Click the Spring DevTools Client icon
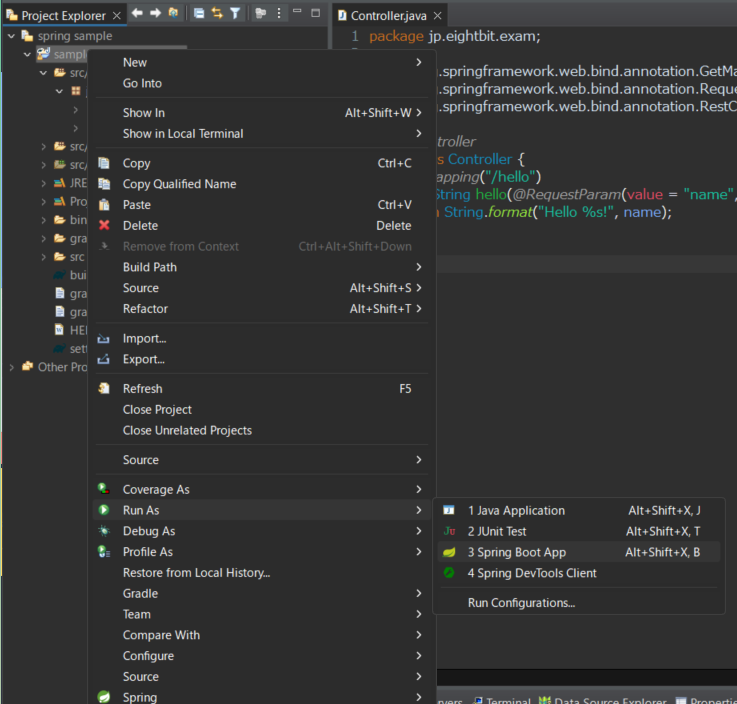 pyautogui.click(x=449, y=573)
